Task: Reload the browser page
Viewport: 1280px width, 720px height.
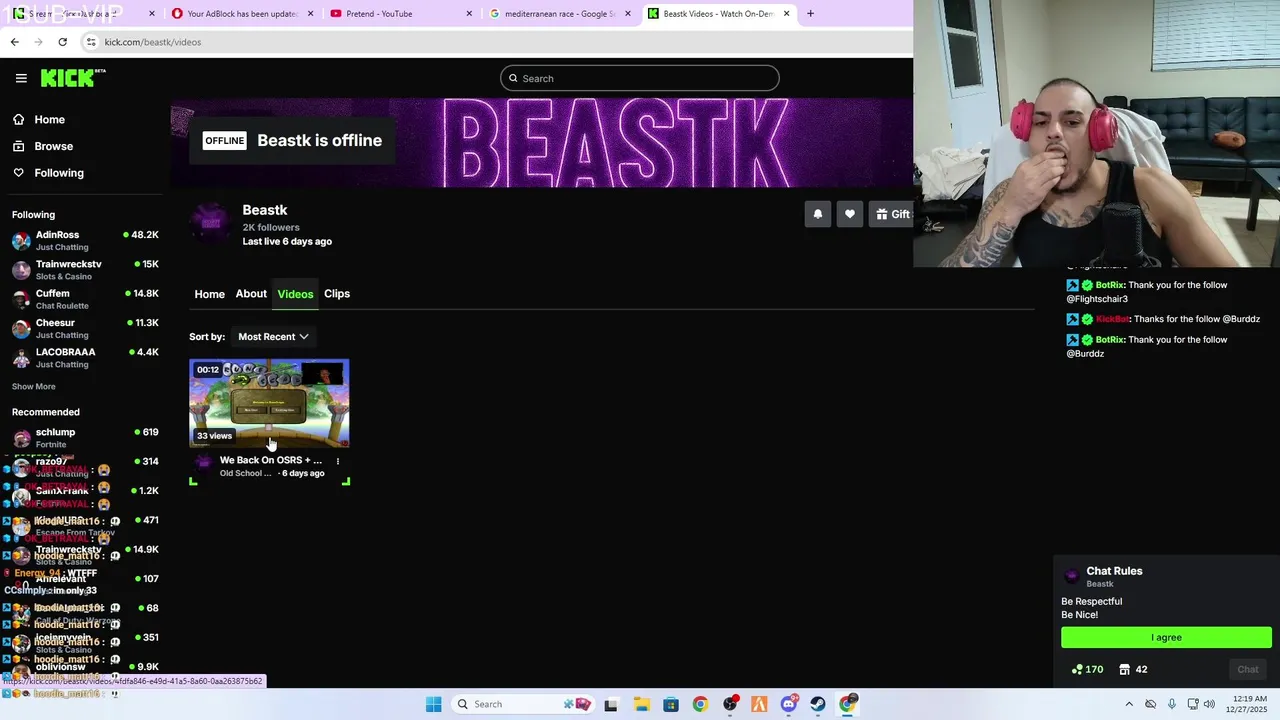Action: (62, 42)
